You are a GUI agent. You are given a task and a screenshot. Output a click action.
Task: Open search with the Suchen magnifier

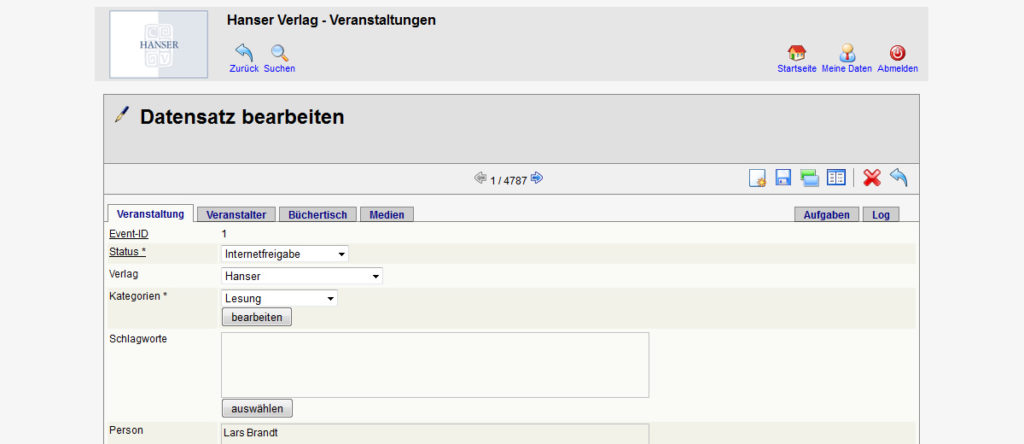point(280,53)
